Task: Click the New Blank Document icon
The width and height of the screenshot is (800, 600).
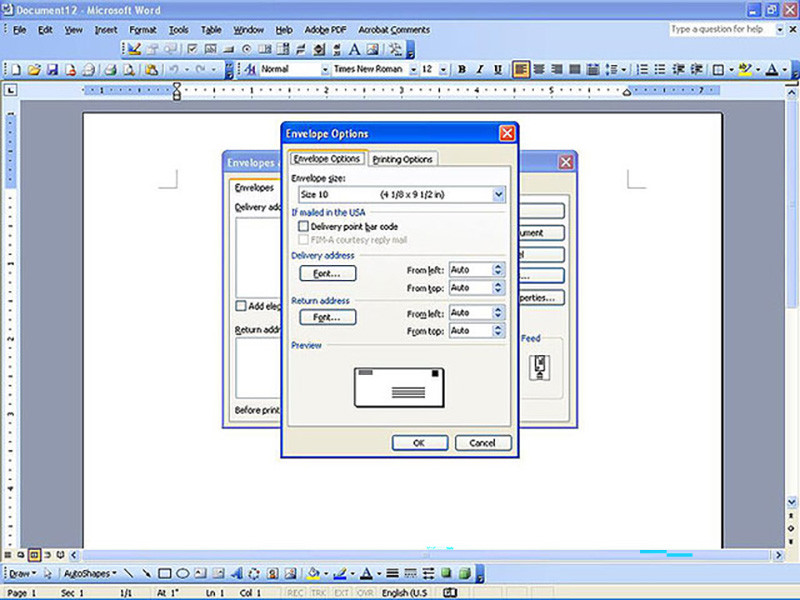Action: pyautogui.click(x=15, y=69)
